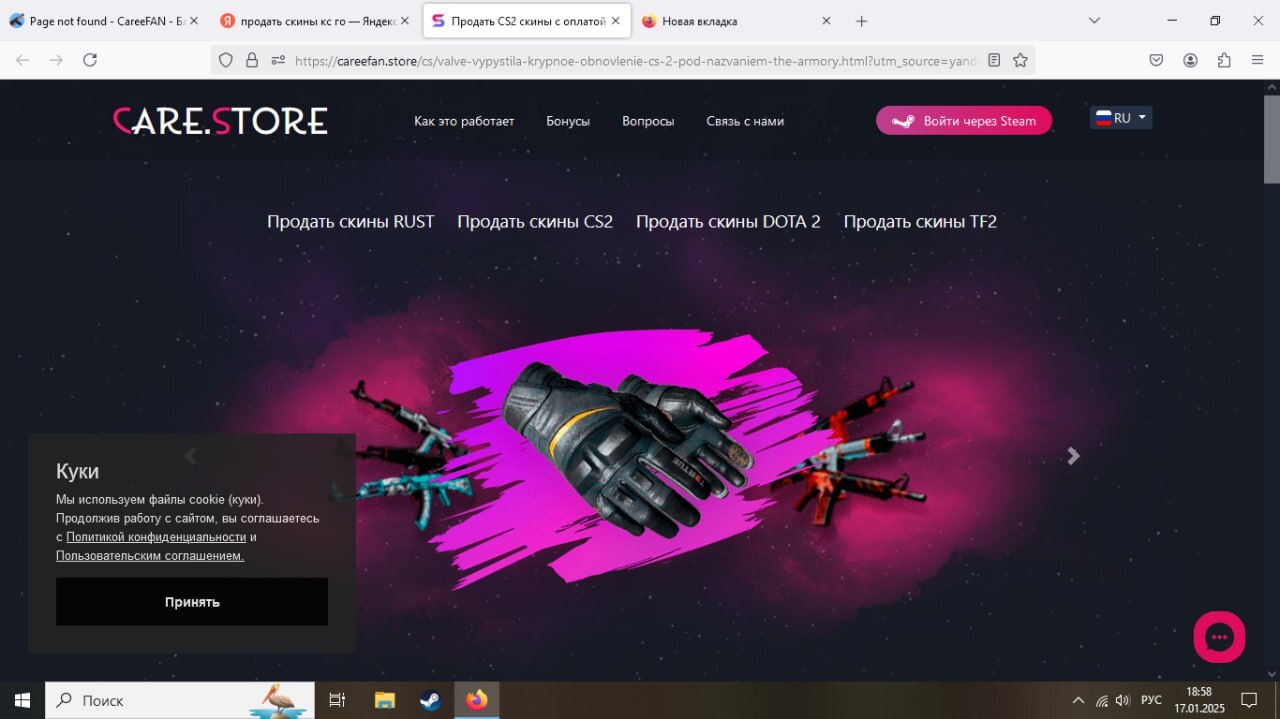Open 'Продать скины CS2' link
The image size is (1280, 719).
coord(535,221)
